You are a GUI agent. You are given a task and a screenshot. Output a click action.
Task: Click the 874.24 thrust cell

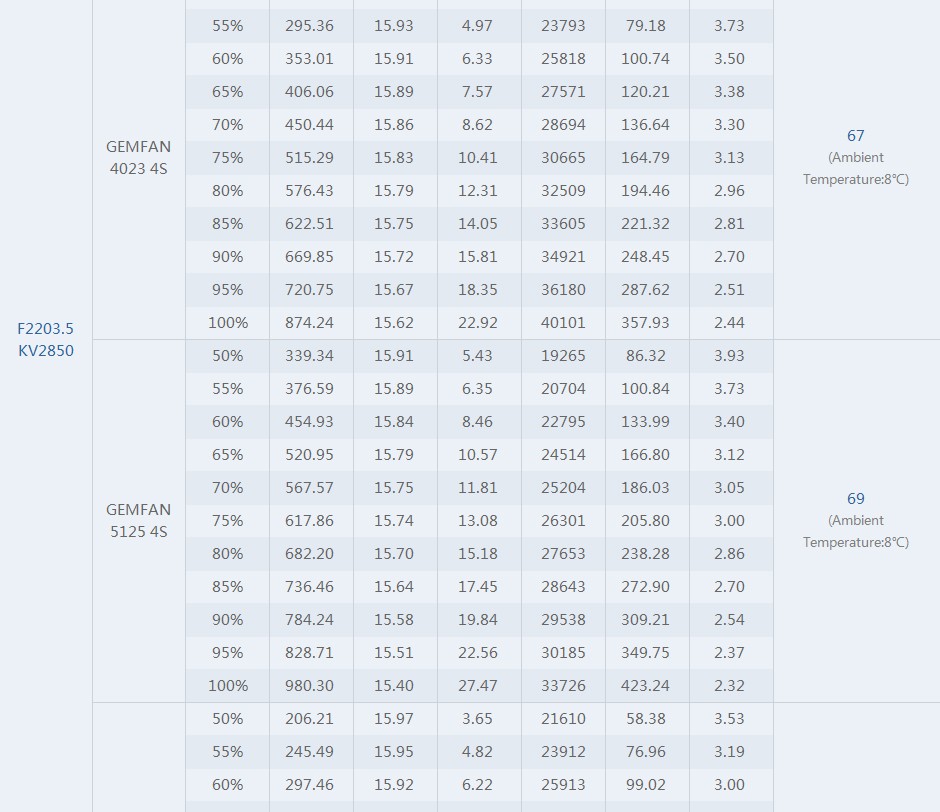click(309, 323)
